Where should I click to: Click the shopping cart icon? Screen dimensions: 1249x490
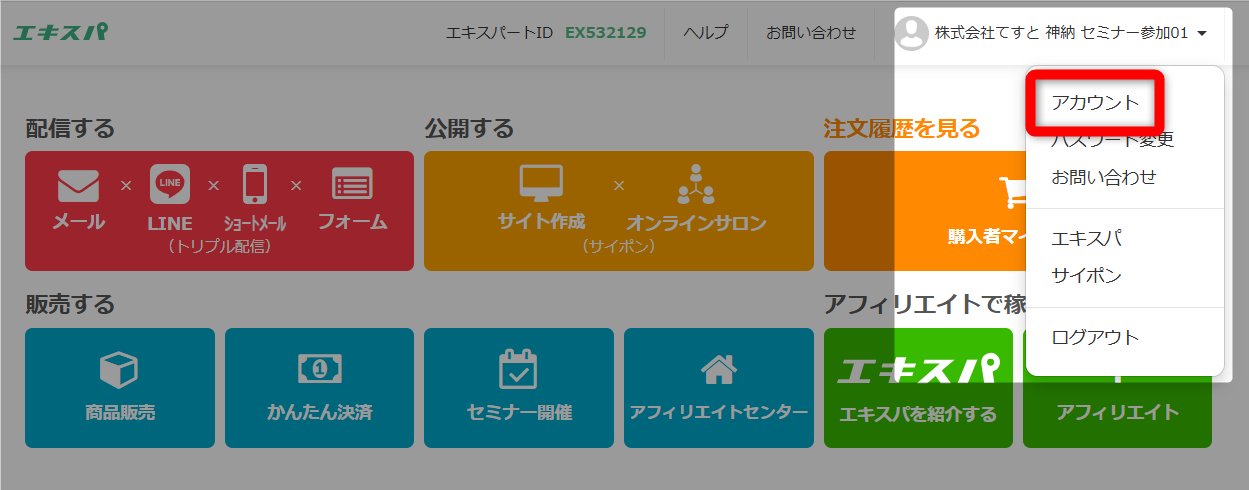1012,192
